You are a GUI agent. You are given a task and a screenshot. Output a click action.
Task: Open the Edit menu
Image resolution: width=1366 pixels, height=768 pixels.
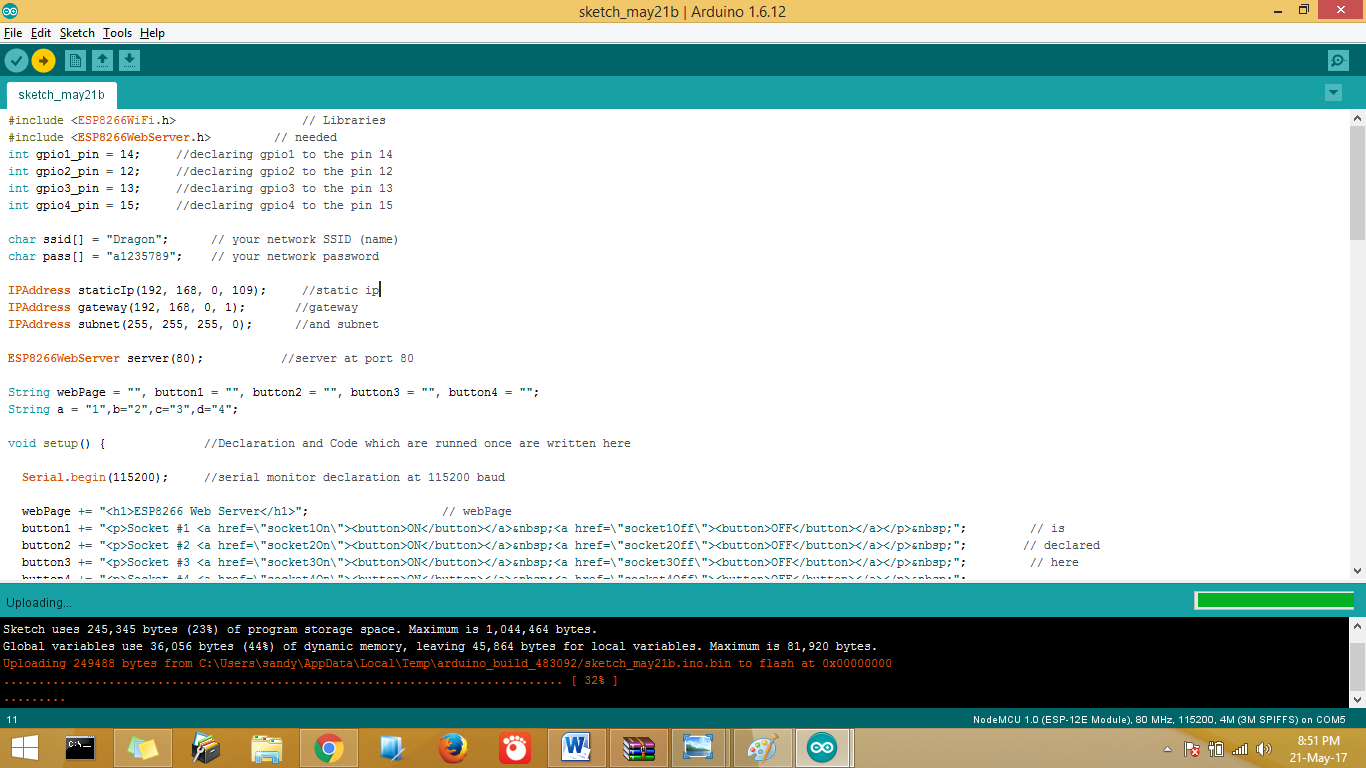(41, 33)
